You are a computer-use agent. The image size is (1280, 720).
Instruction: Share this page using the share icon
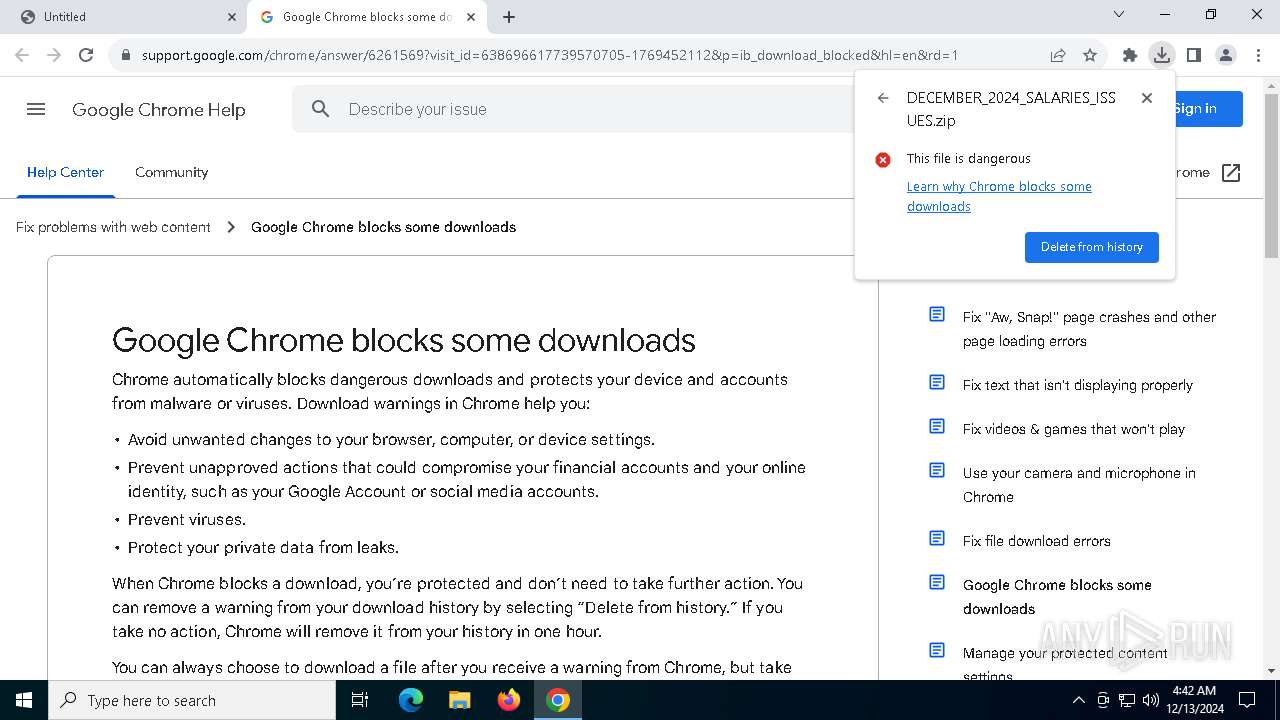1058,55
